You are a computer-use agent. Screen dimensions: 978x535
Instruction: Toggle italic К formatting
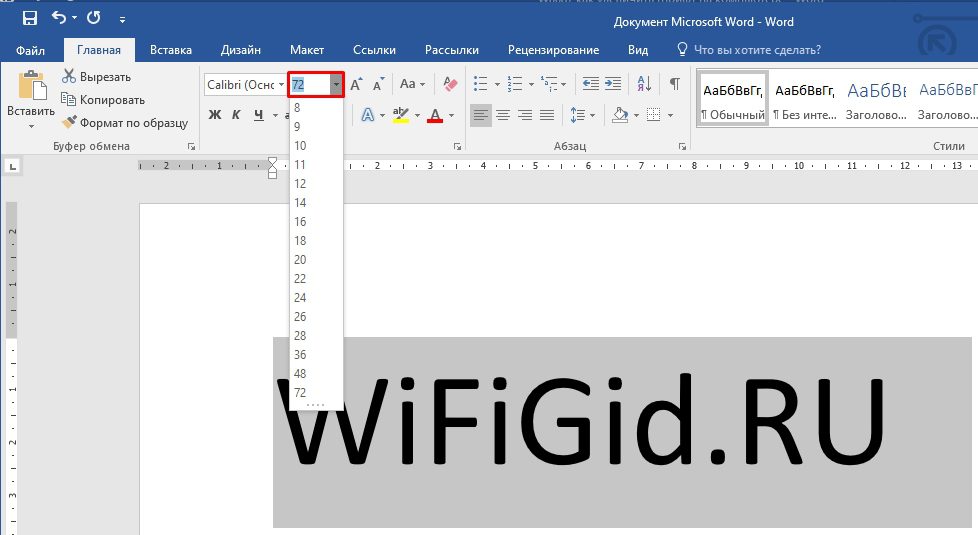click(236, 115)
